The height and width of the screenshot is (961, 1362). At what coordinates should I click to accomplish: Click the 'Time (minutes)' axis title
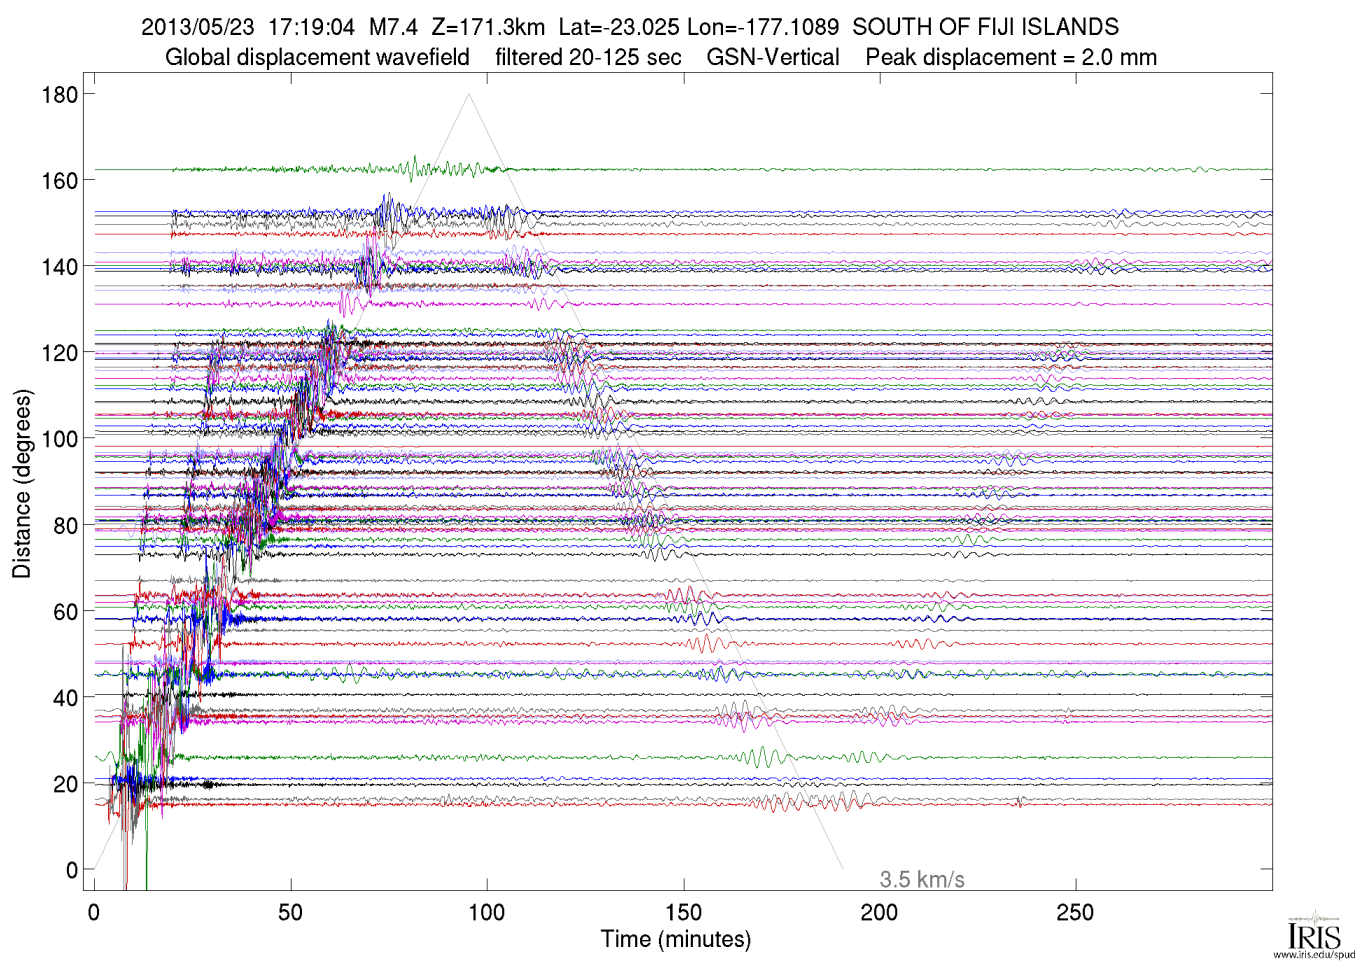click(x=676, y=940)
